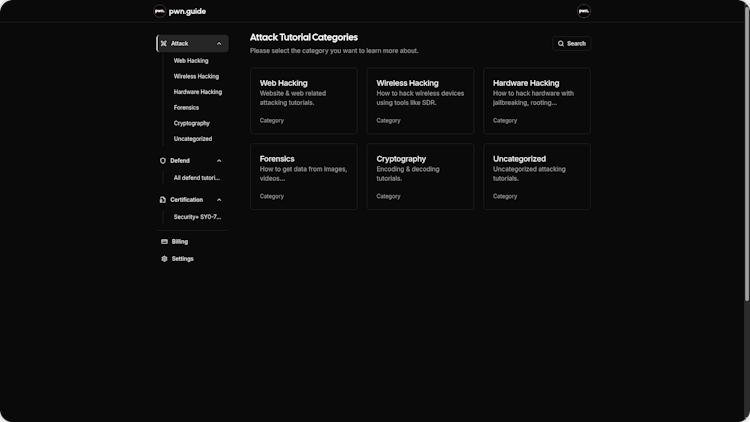Collapse the Attack section chevron
Screen dimensions: 750x422
[x=219, y=44]
